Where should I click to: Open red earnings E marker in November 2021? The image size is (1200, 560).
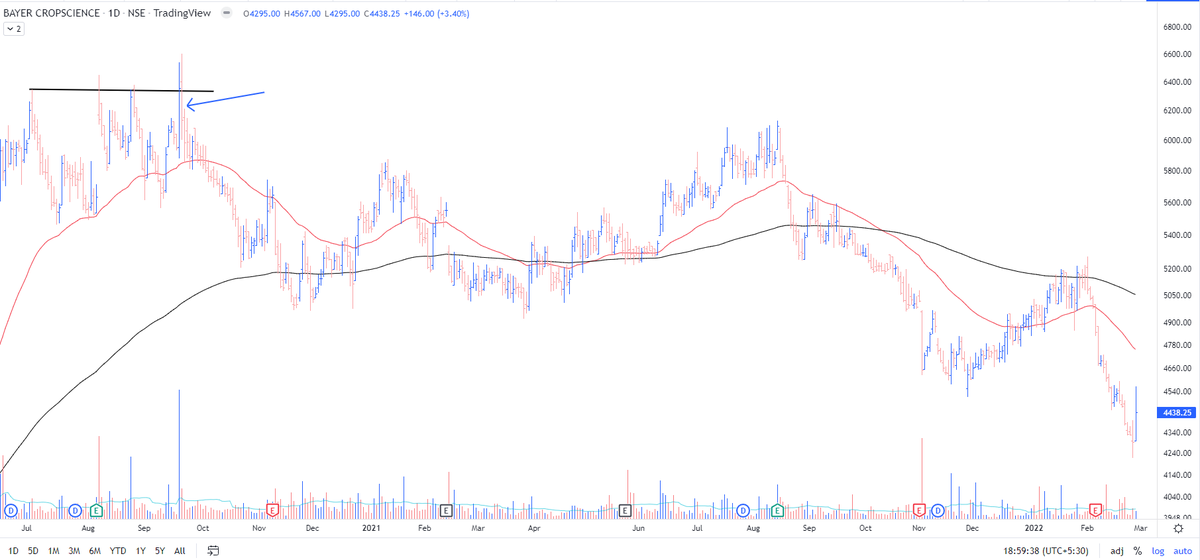pos(919,510)
